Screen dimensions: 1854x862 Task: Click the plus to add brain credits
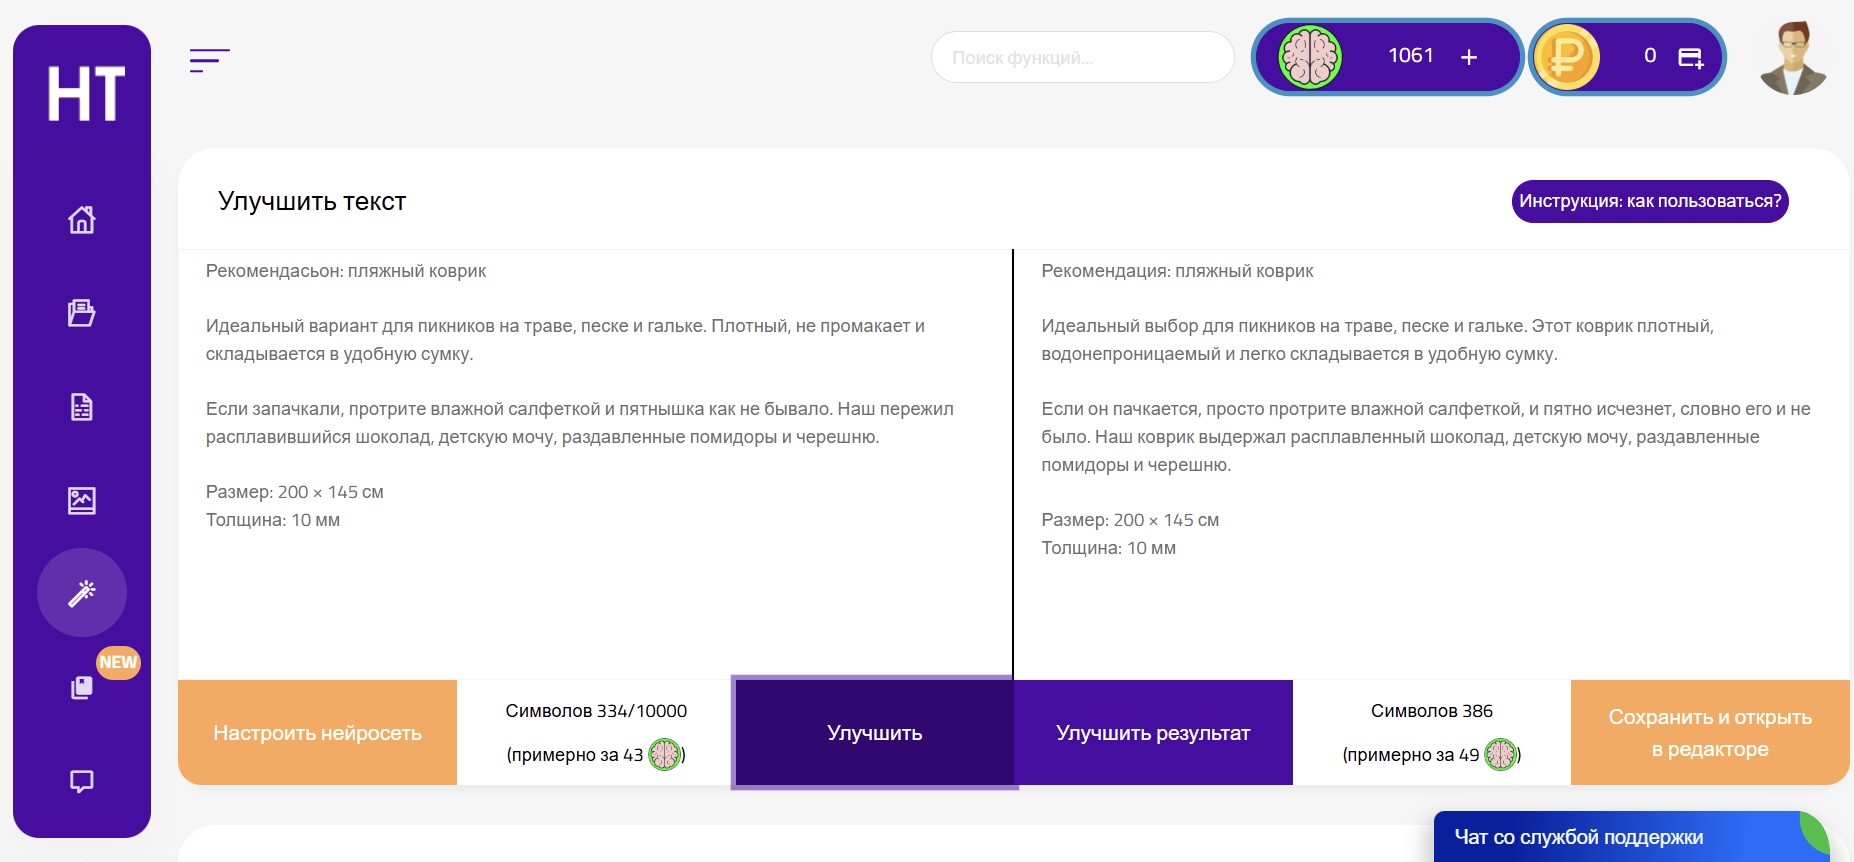pos(1469,58)
